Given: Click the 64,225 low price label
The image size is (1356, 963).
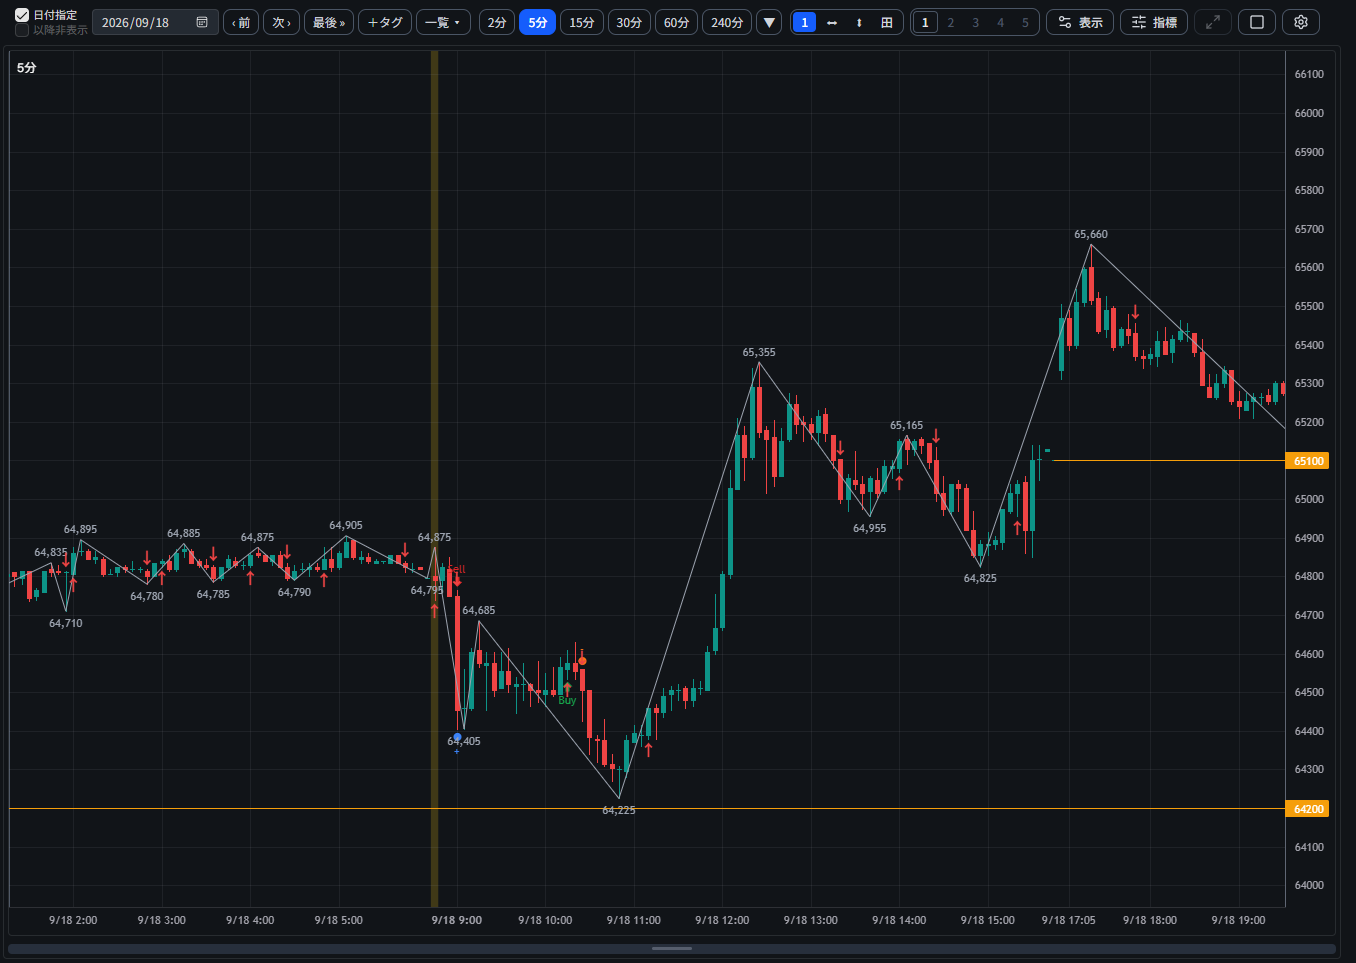Looking at the screenshot, I should pyautogui.click(x=619, y=810).
